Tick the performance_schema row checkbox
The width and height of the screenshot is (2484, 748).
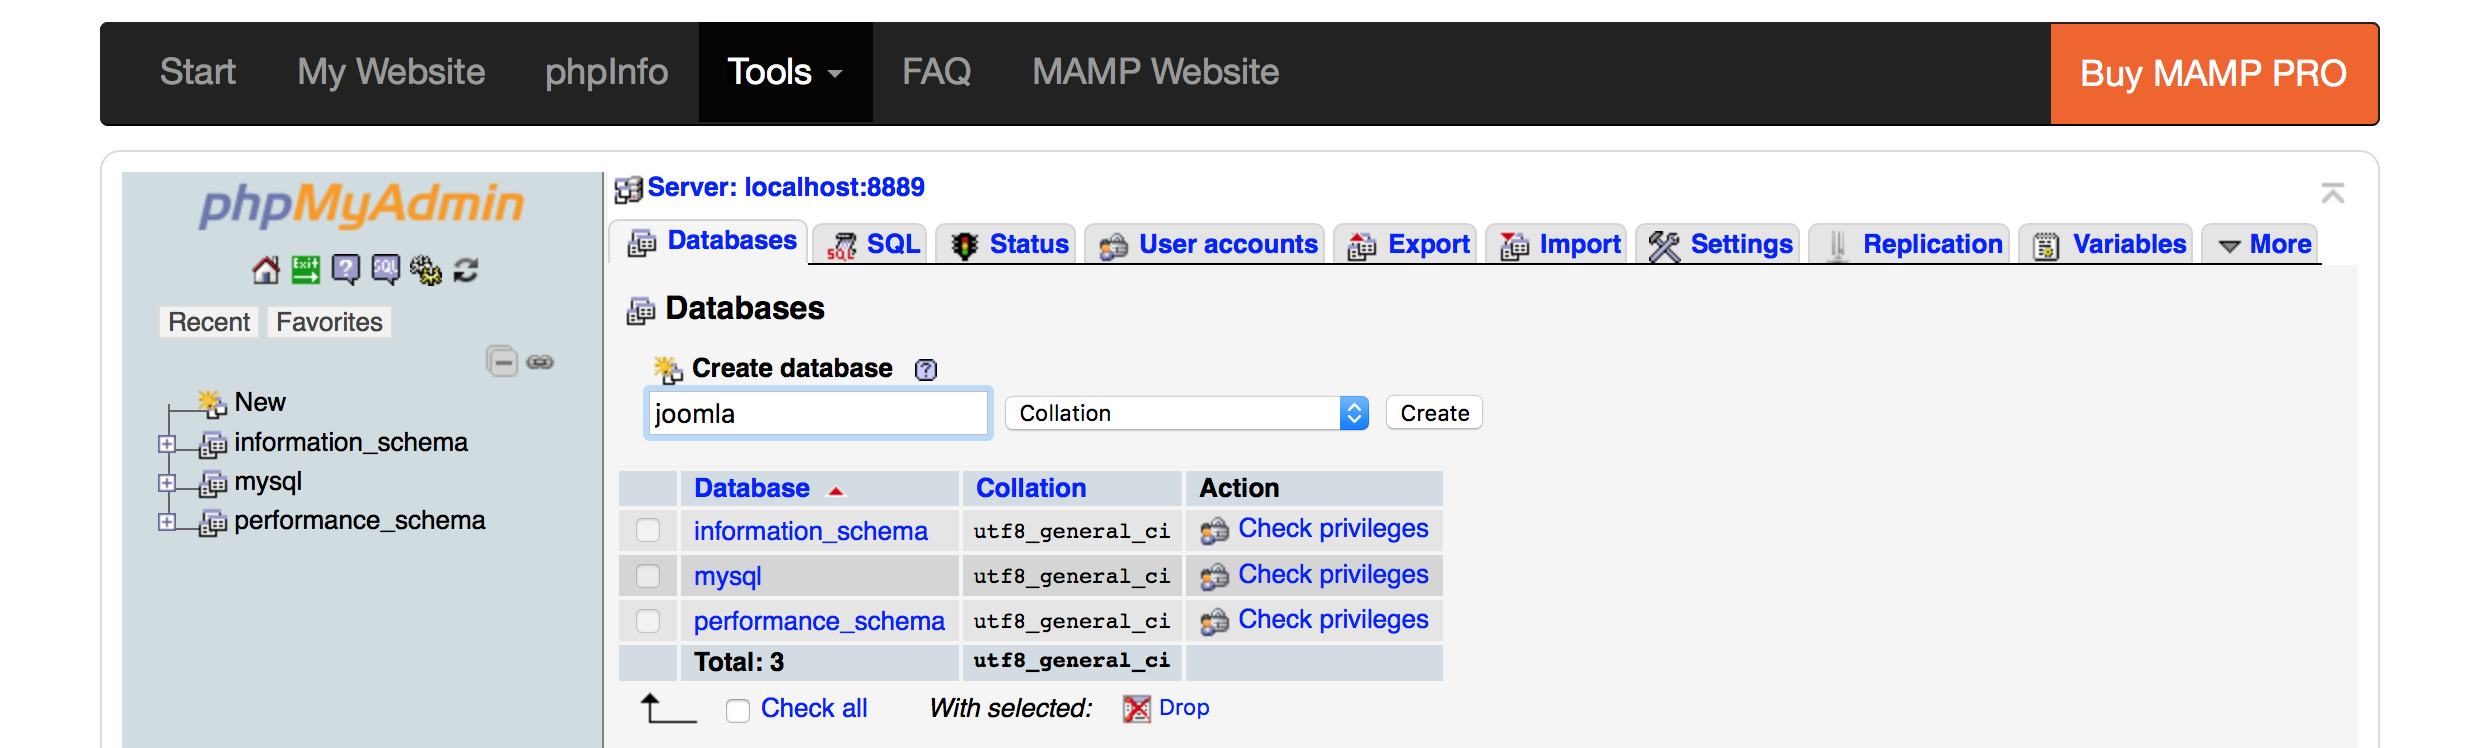point(648,621)
